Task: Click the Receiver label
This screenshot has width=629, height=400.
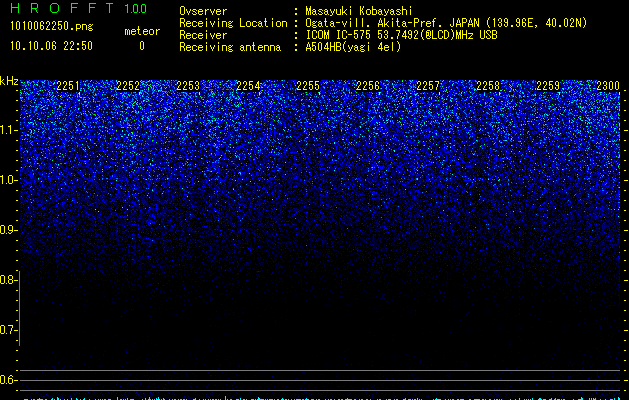Action: pos(203,35)
